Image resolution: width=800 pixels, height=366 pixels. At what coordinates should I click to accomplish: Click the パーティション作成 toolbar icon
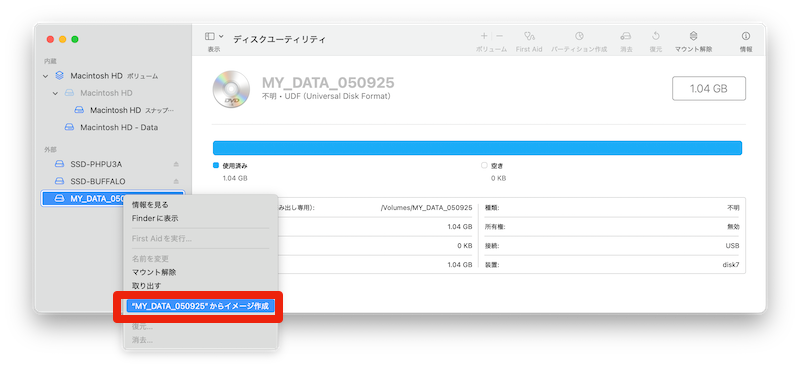pos(579,36)
